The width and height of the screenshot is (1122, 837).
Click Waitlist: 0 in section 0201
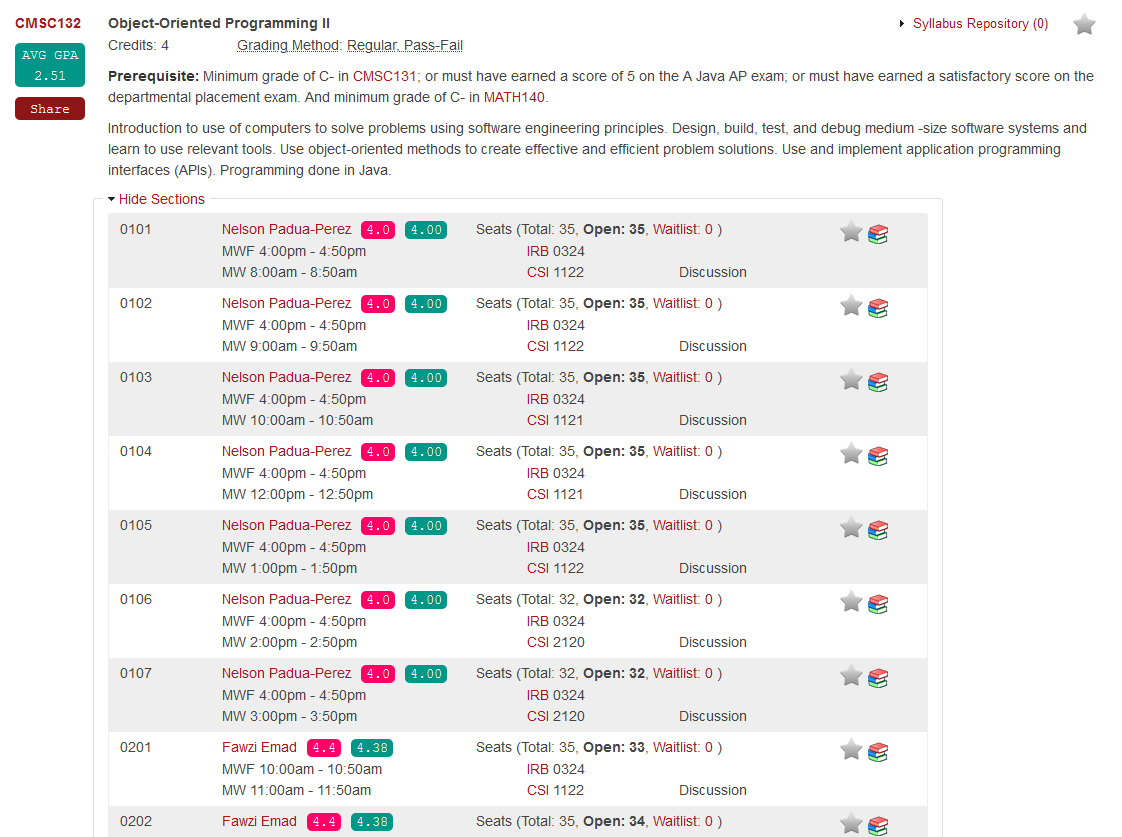click(x=683, y=747)
